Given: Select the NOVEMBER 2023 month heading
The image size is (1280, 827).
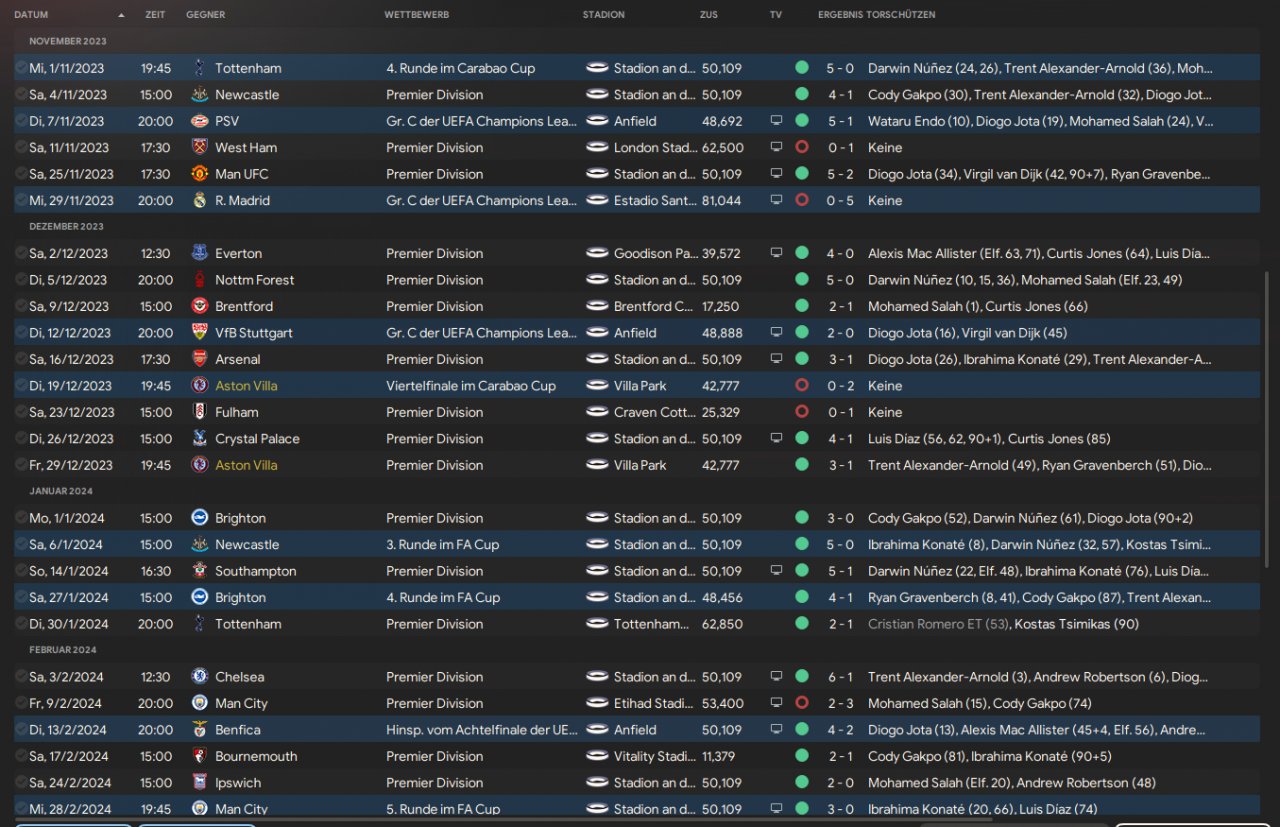Looking at the screenshot, I should [x=68, y=41].
